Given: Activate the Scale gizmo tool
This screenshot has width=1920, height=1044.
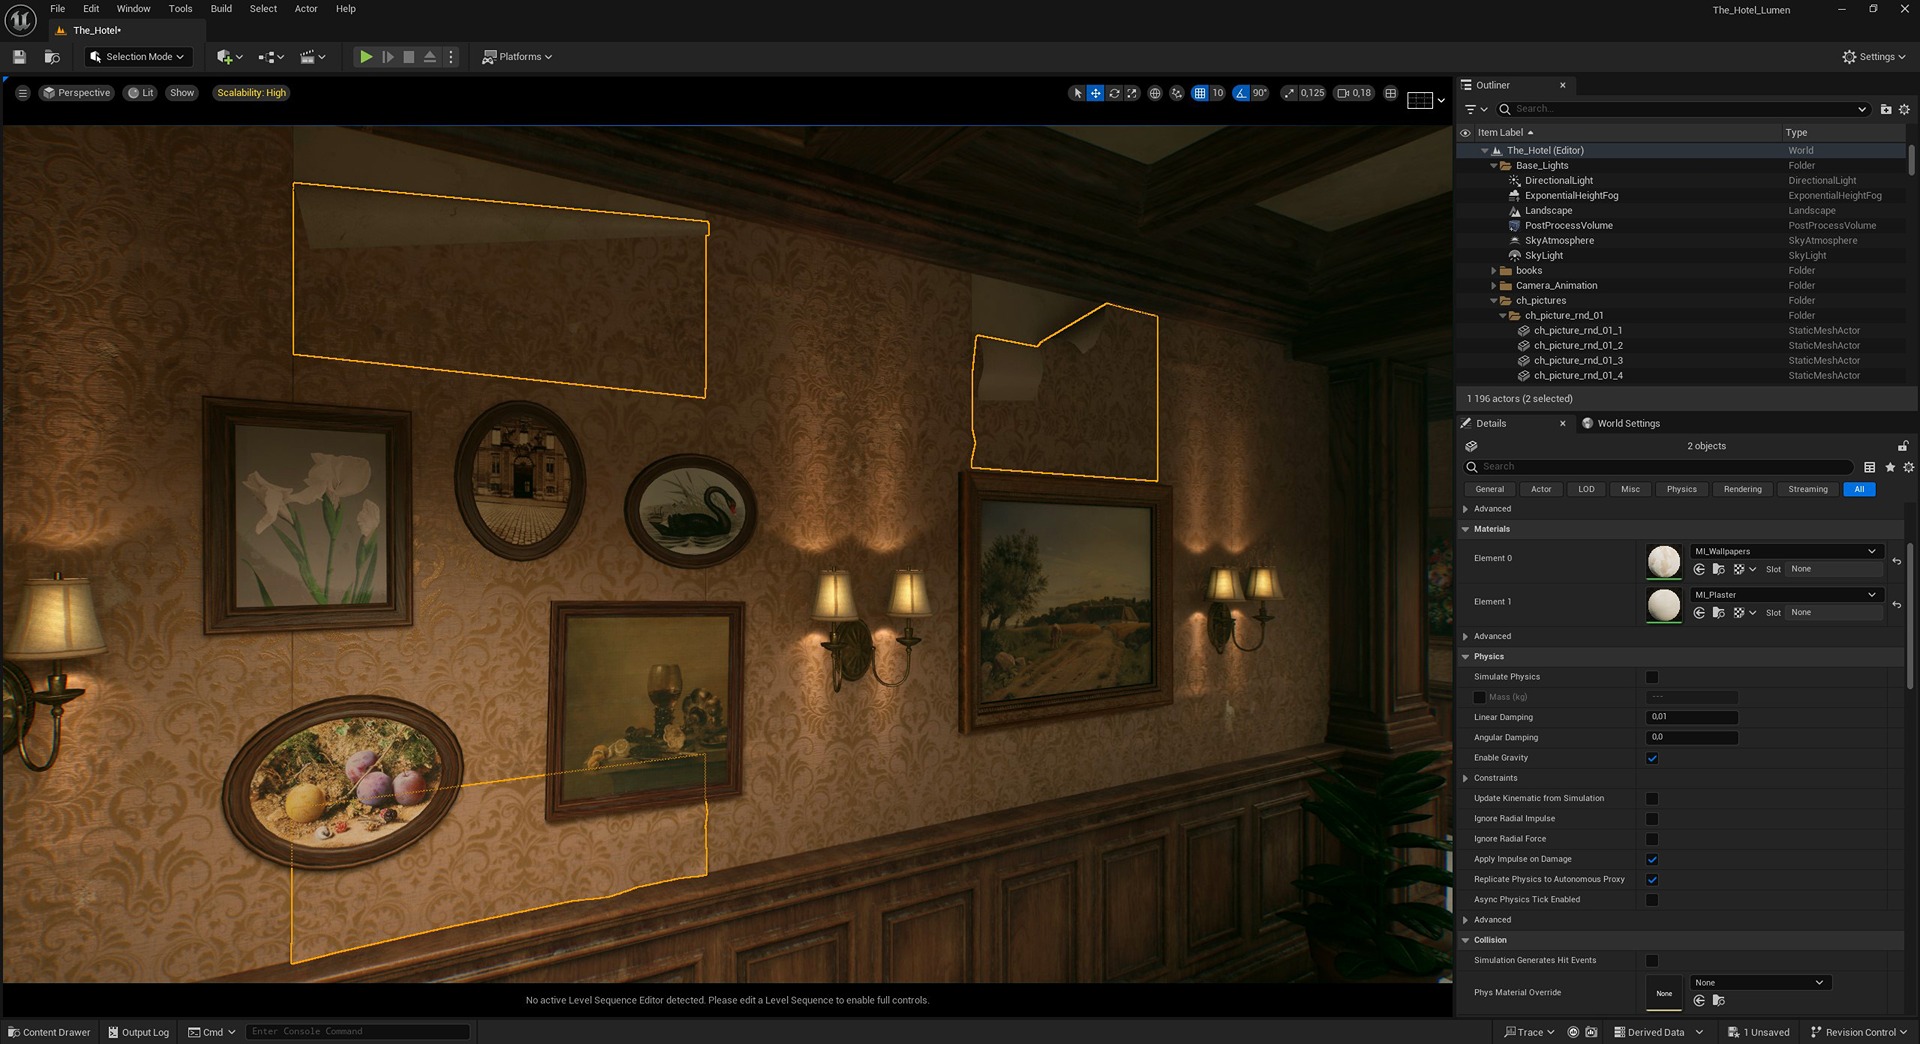Looking at the screenshot, I should coord(1132,93).
